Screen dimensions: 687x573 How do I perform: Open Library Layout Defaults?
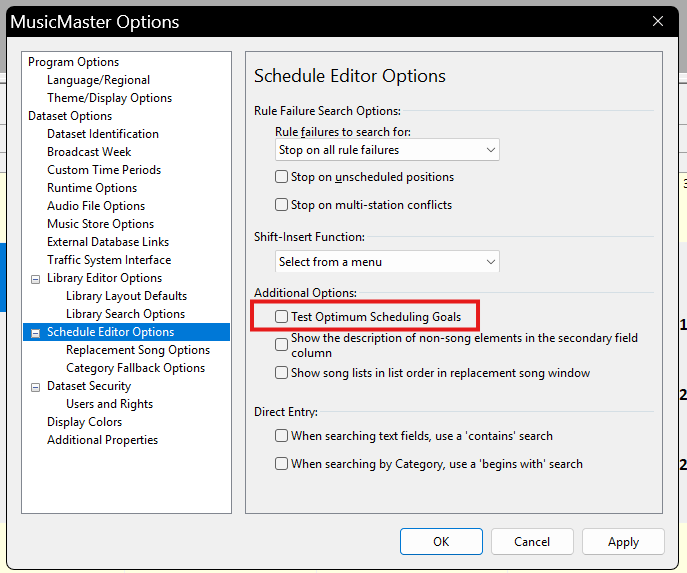coord(126,296)
